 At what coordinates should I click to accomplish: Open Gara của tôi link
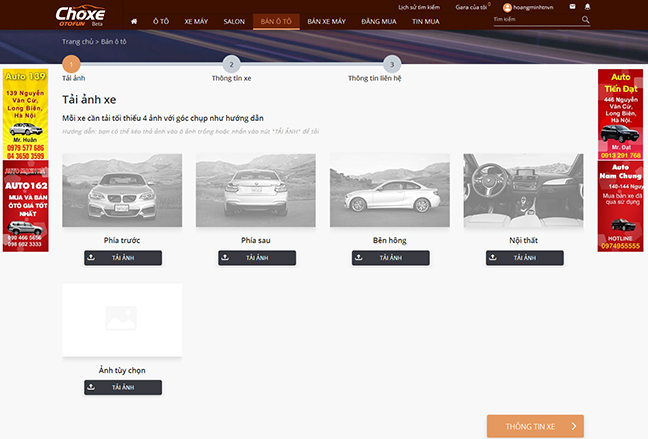[x=471, y=7]
